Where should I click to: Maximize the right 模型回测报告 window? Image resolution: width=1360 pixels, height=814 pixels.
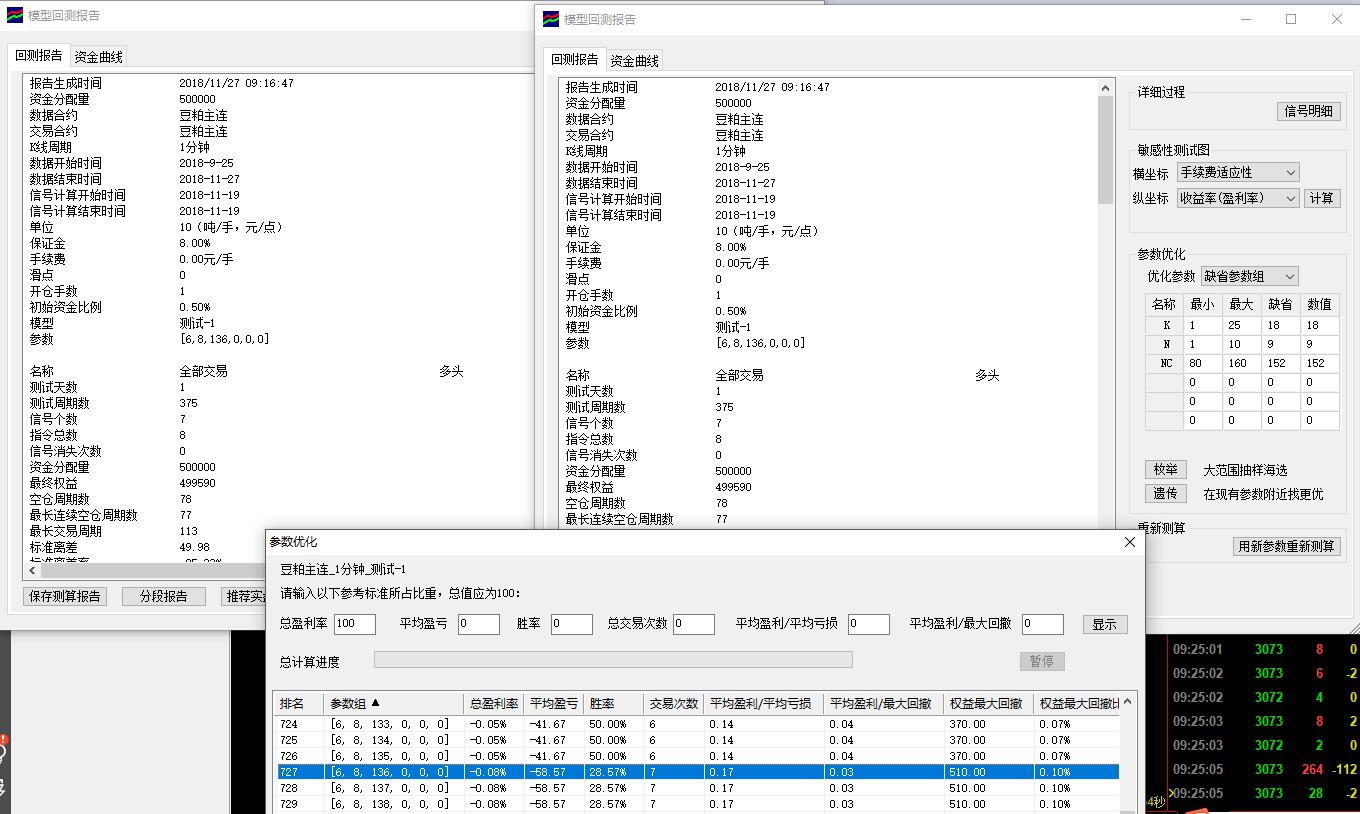(x=1290, y=19)
